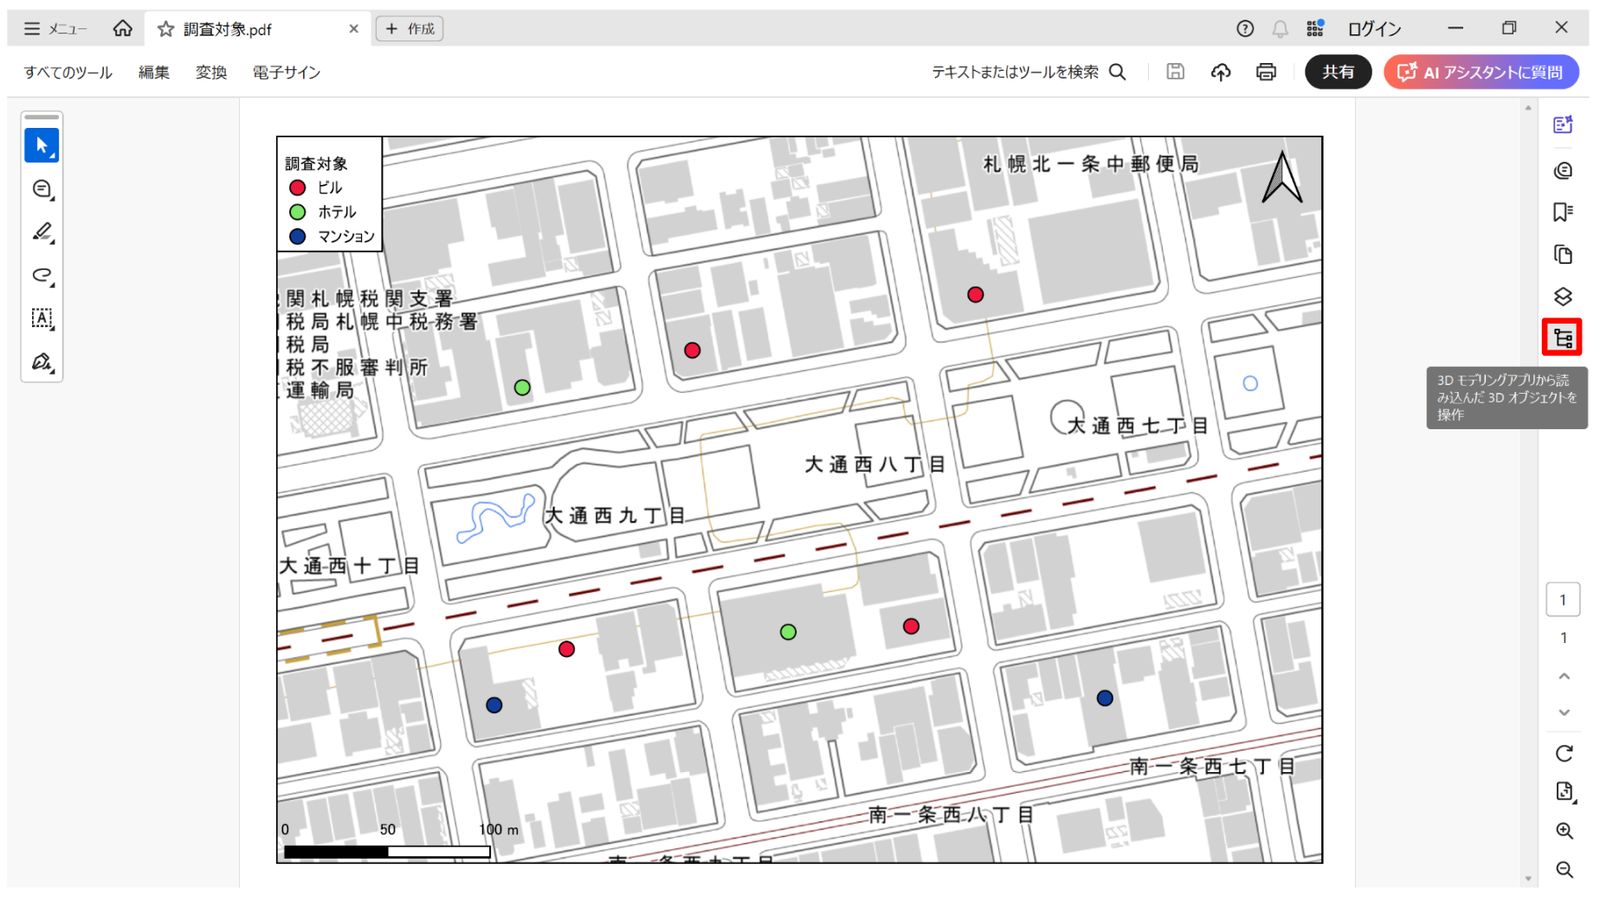Click the current page number box
The image size is (1600, 900).
1563,600
